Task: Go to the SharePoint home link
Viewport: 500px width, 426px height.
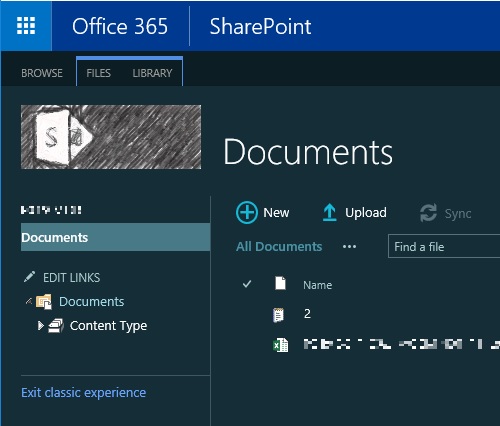Action: 260,26
